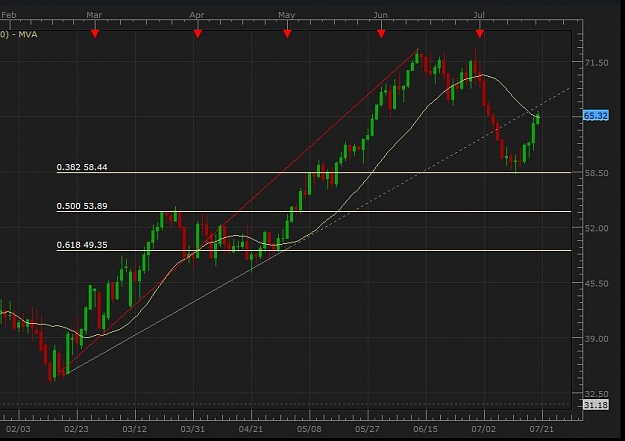The height and width of the screenshot is (441, 625).
Task: Click the May month label
Action: (287, 15)
